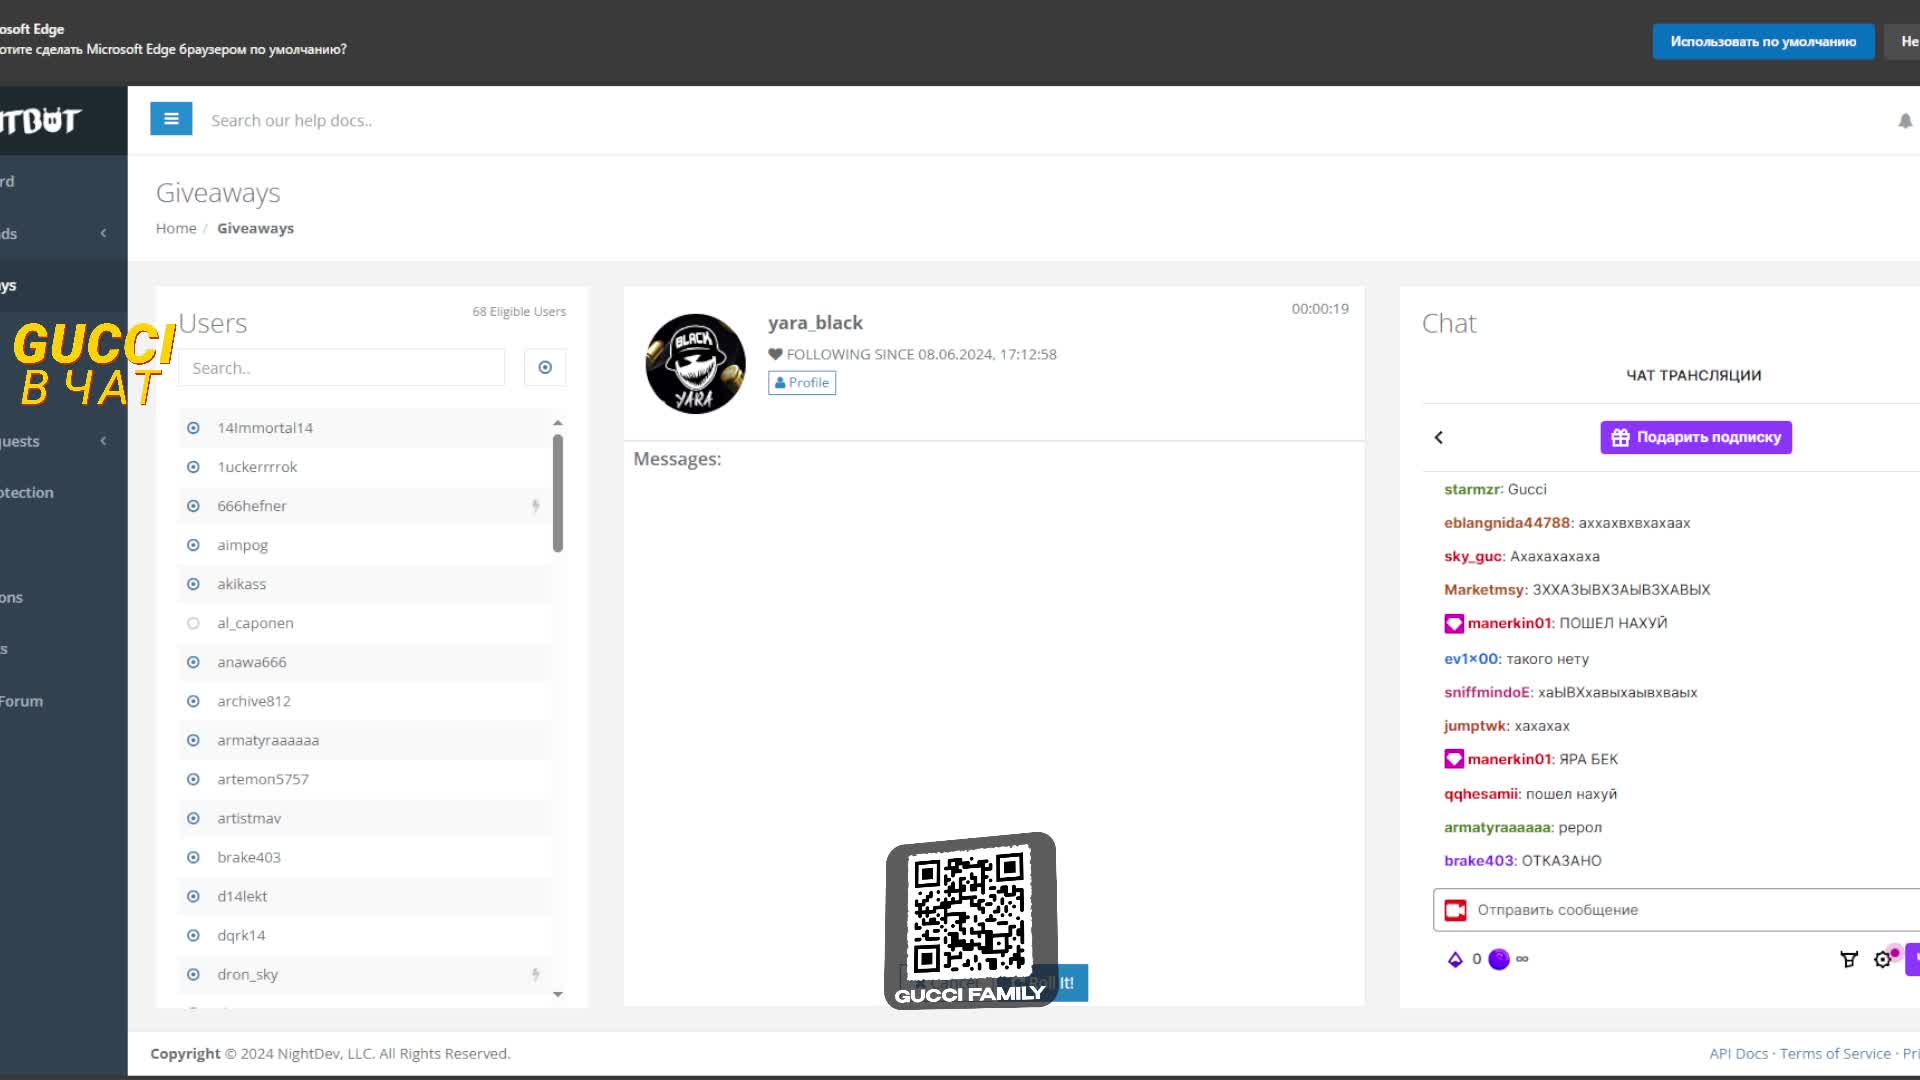Toggle eligibility circle for brake403
The image size is (1920, 1080).
tap(193, 857)
